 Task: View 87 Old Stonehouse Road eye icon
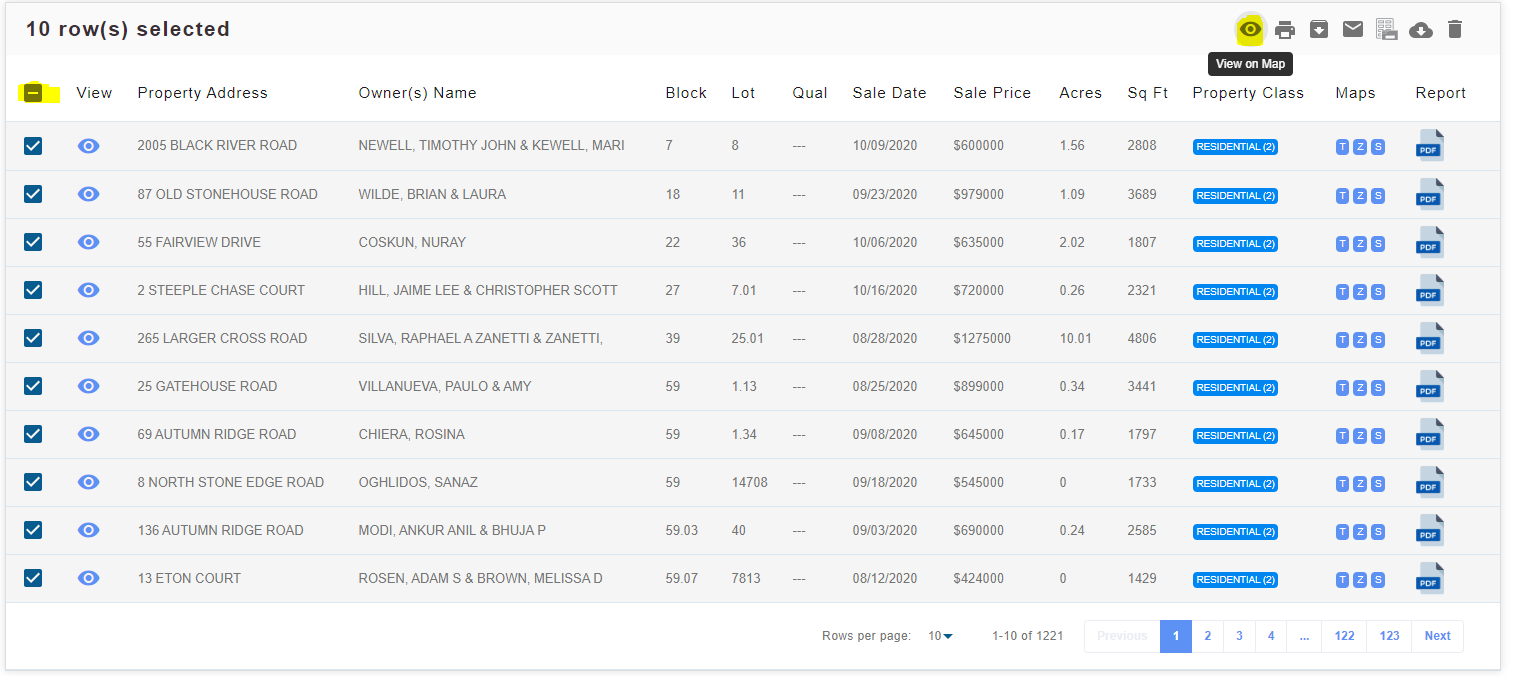[x=89, y=194]
